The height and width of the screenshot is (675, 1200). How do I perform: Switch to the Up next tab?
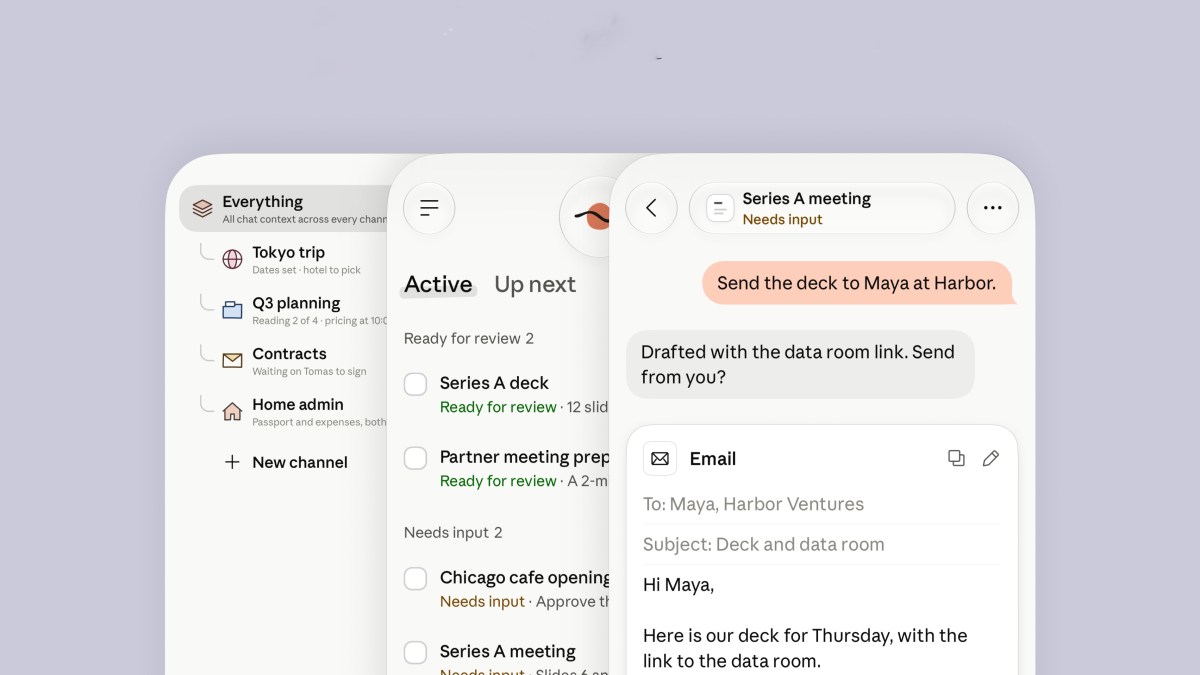point(535,285)
